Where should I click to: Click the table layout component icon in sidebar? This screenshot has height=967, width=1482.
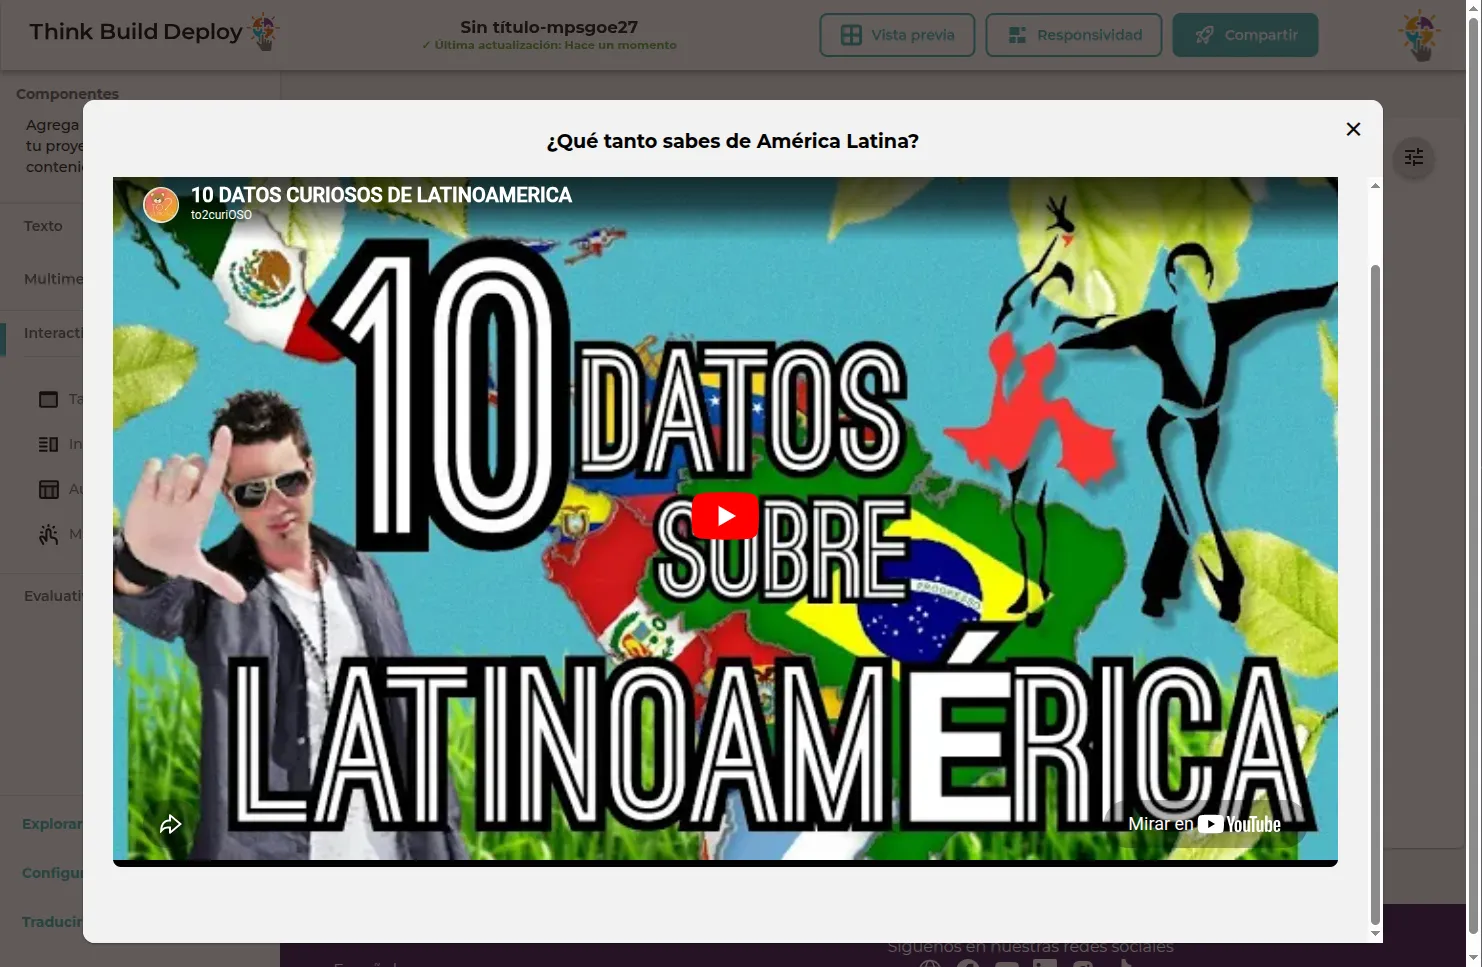click(x=48, y=489)
